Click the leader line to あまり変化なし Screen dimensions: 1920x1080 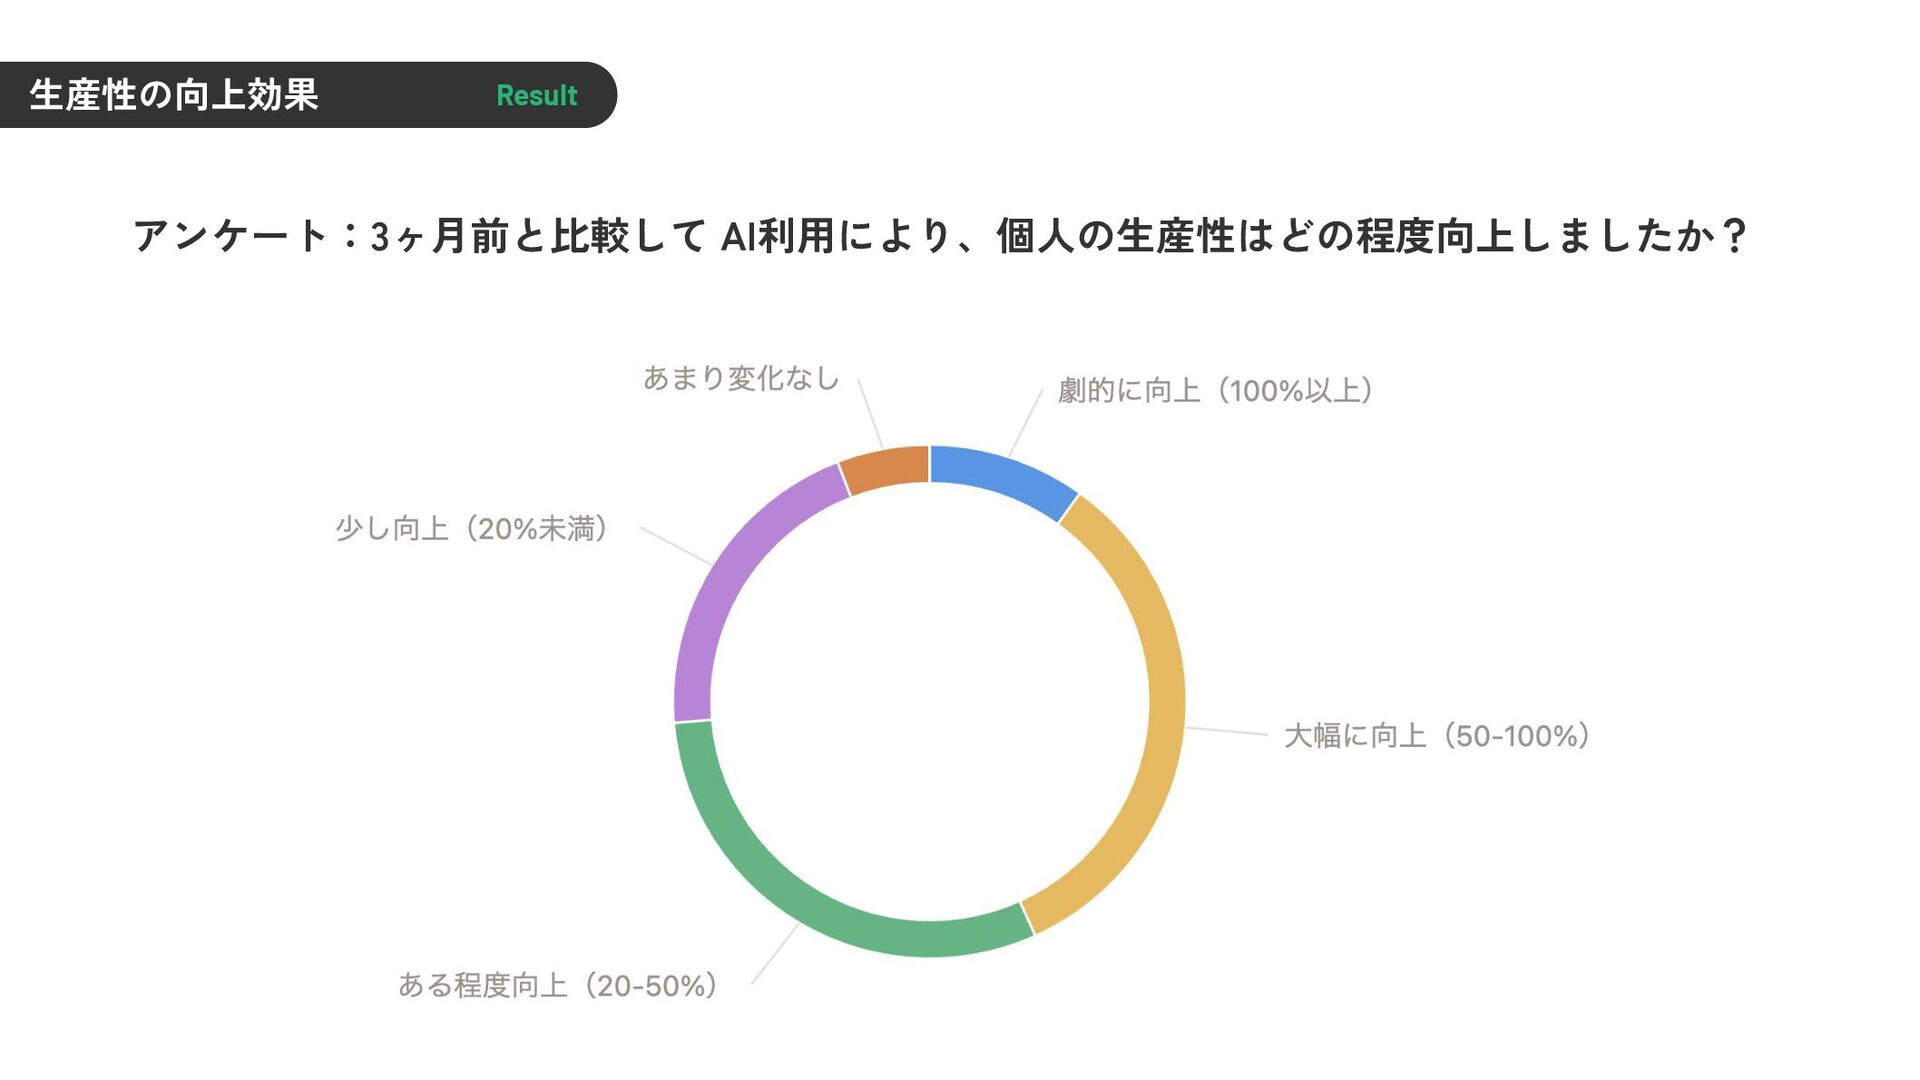pyautogui.click(x=870, y=413)
